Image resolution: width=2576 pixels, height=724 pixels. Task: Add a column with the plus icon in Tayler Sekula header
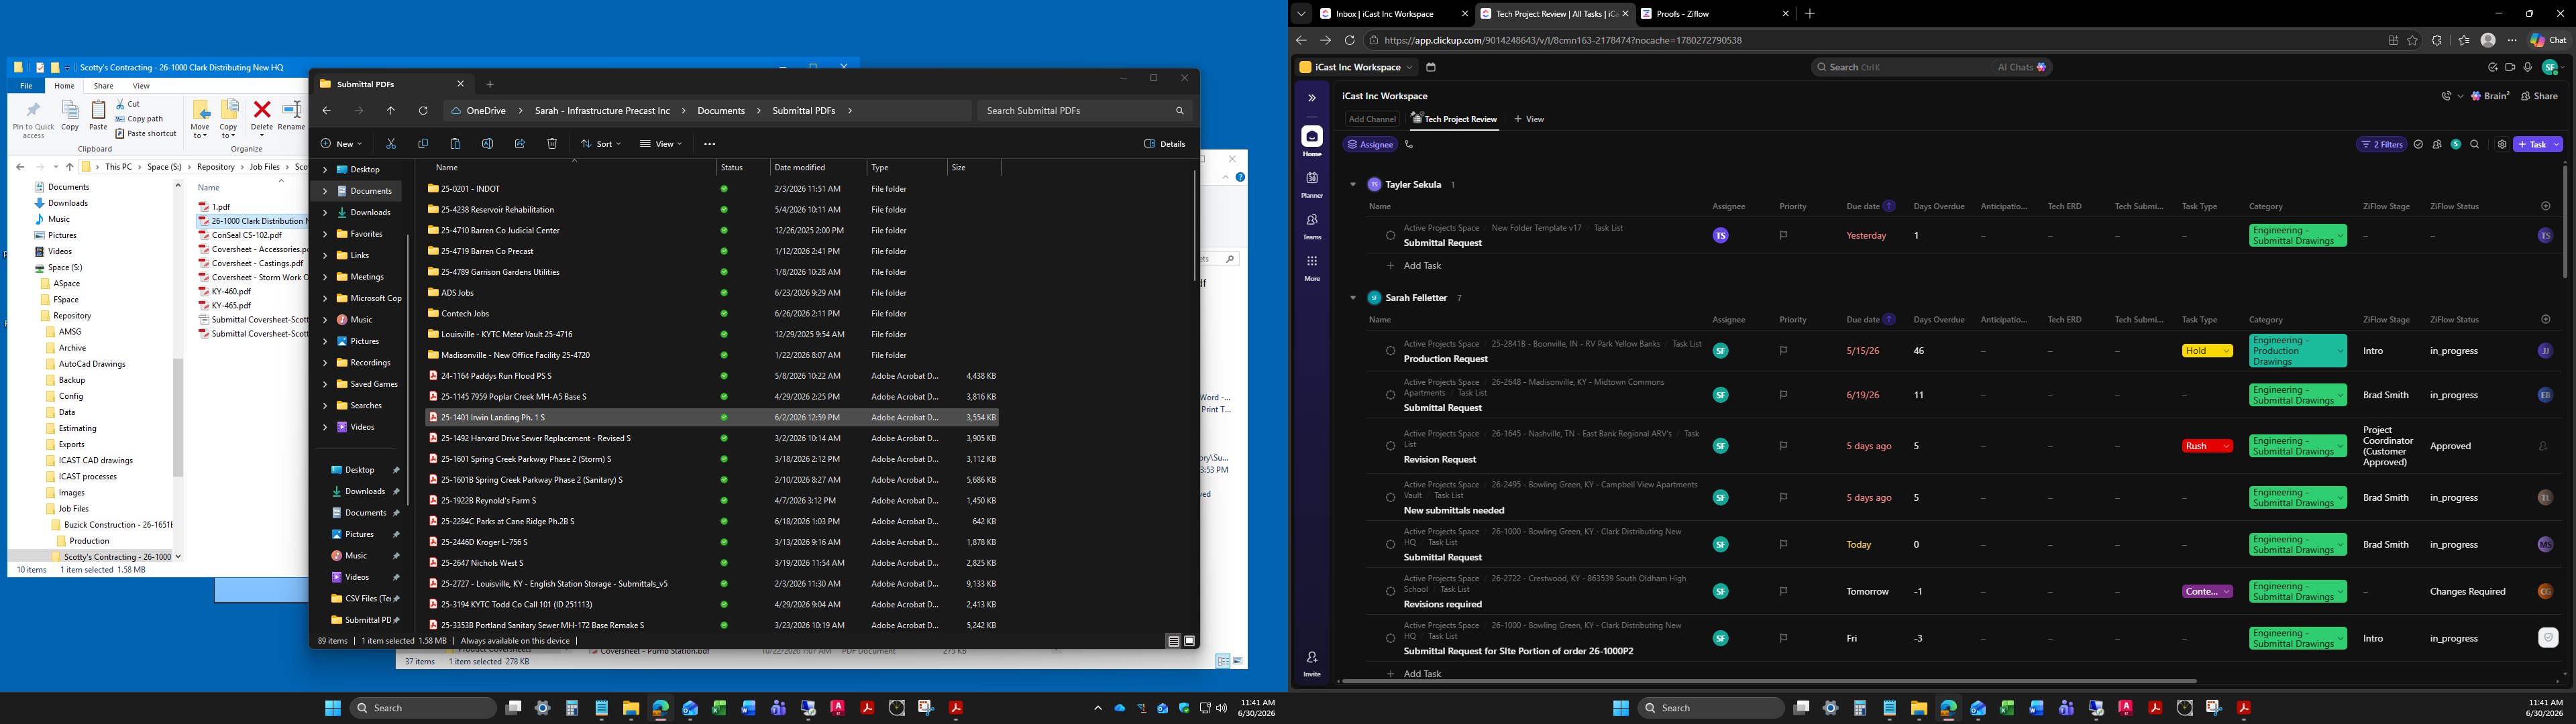(x=2545, y=206)
